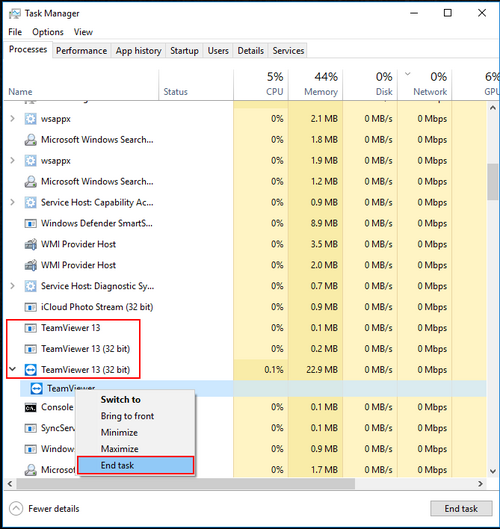Click the horizontal scrollbar thumb
This screenshot has height=529, width=500.
pyautogui.click(x=186, y=483)
